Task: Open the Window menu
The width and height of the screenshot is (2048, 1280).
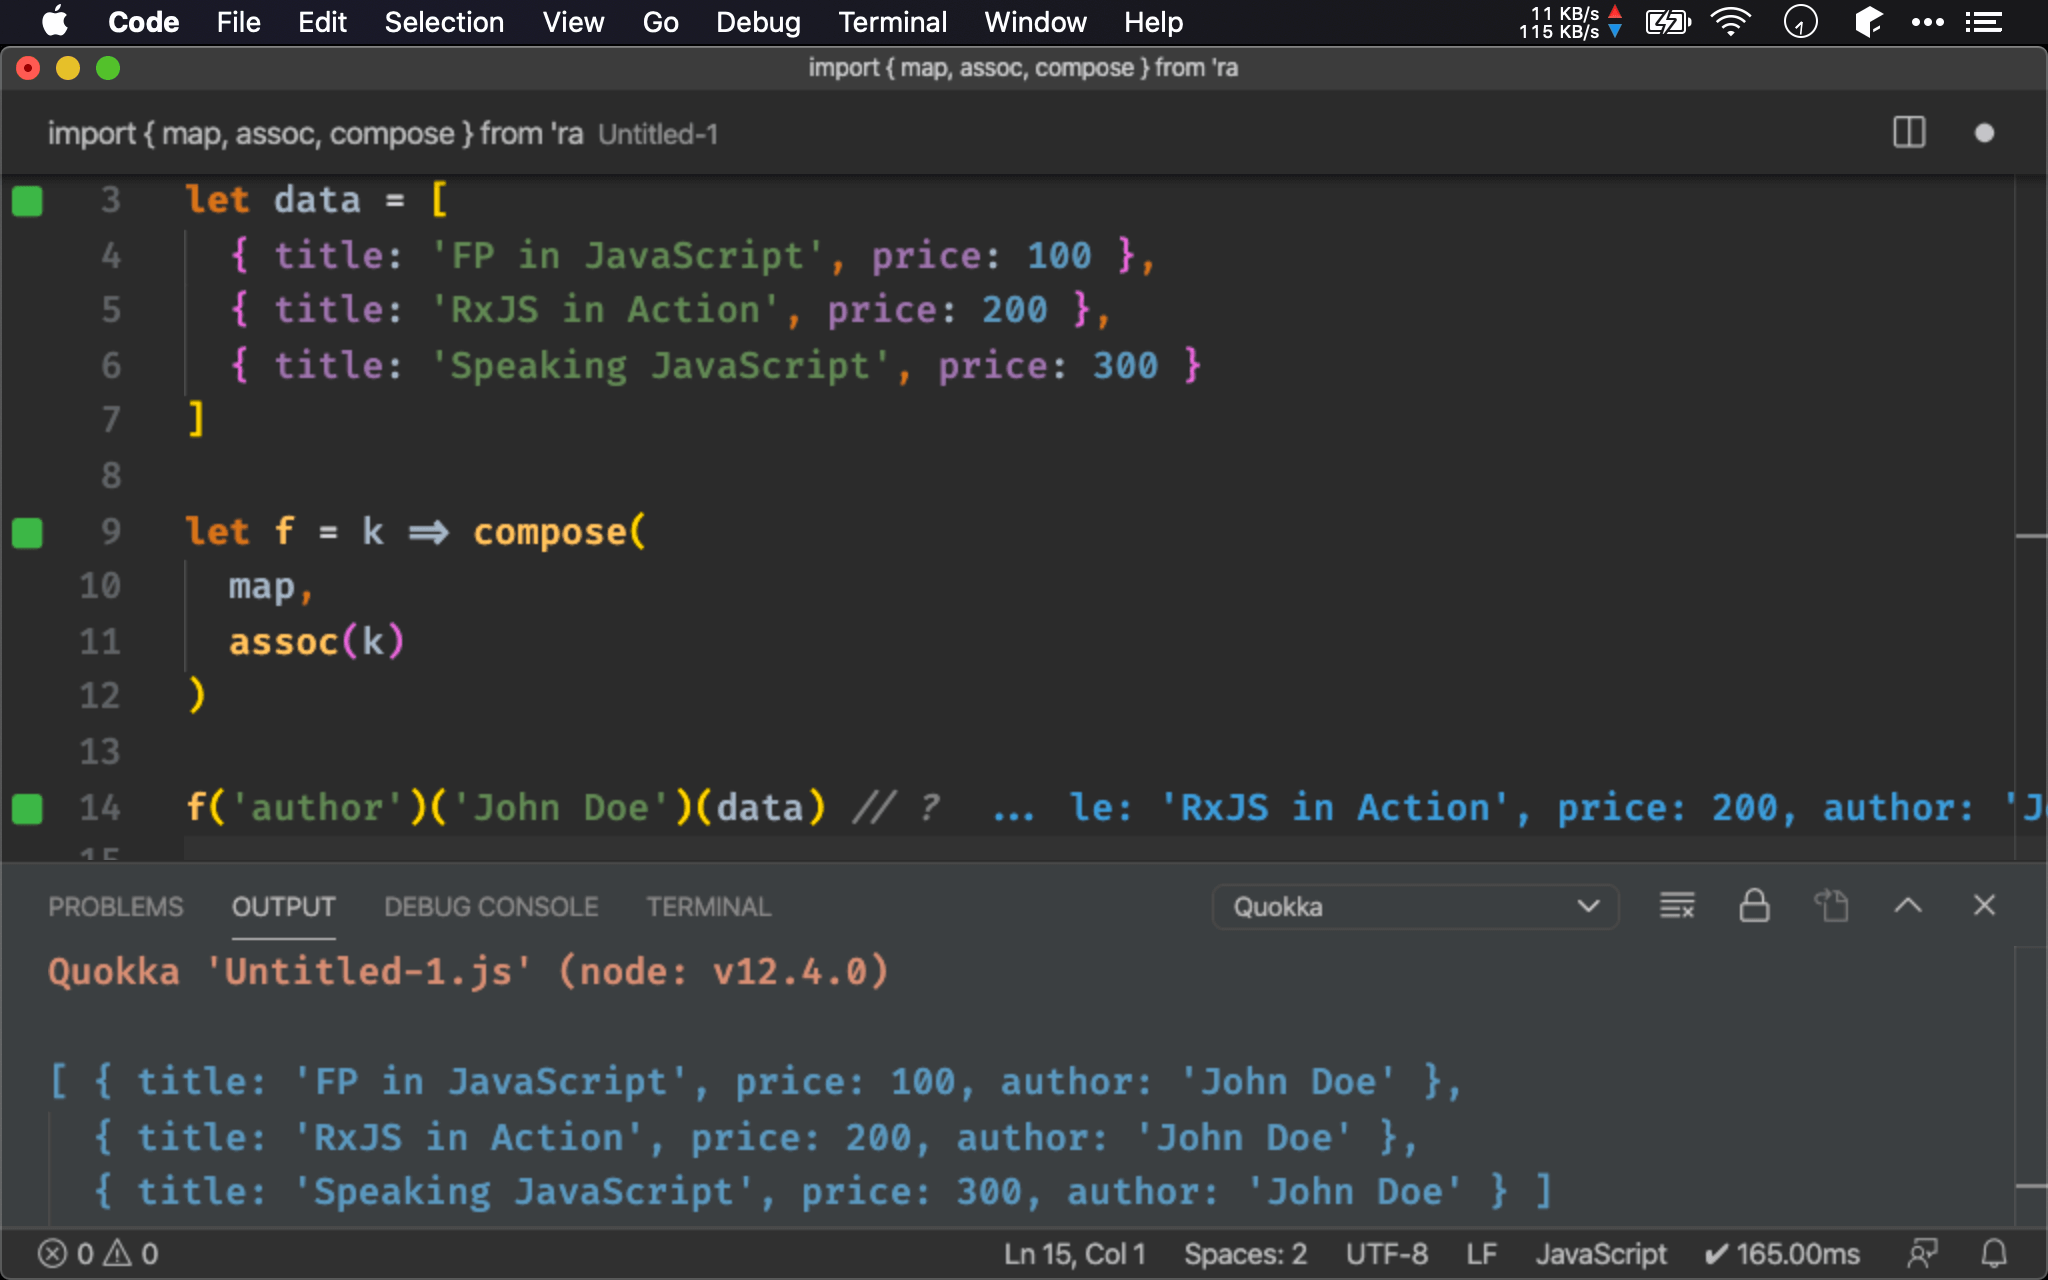Action: [1035, 22]
